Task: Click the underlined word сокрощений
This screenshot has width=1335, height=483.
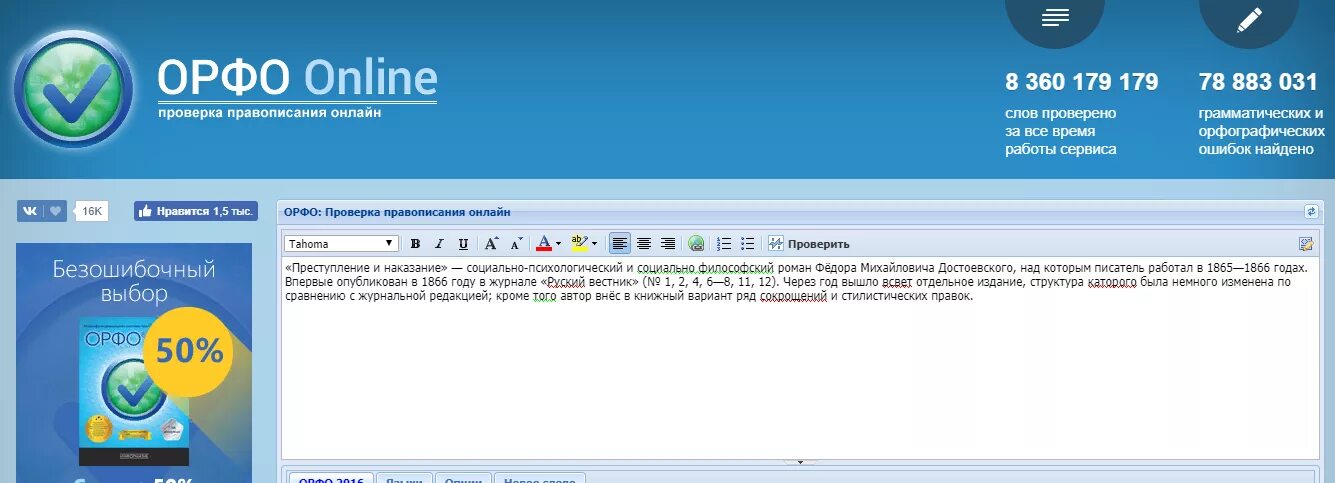Action: pos(792,296)
